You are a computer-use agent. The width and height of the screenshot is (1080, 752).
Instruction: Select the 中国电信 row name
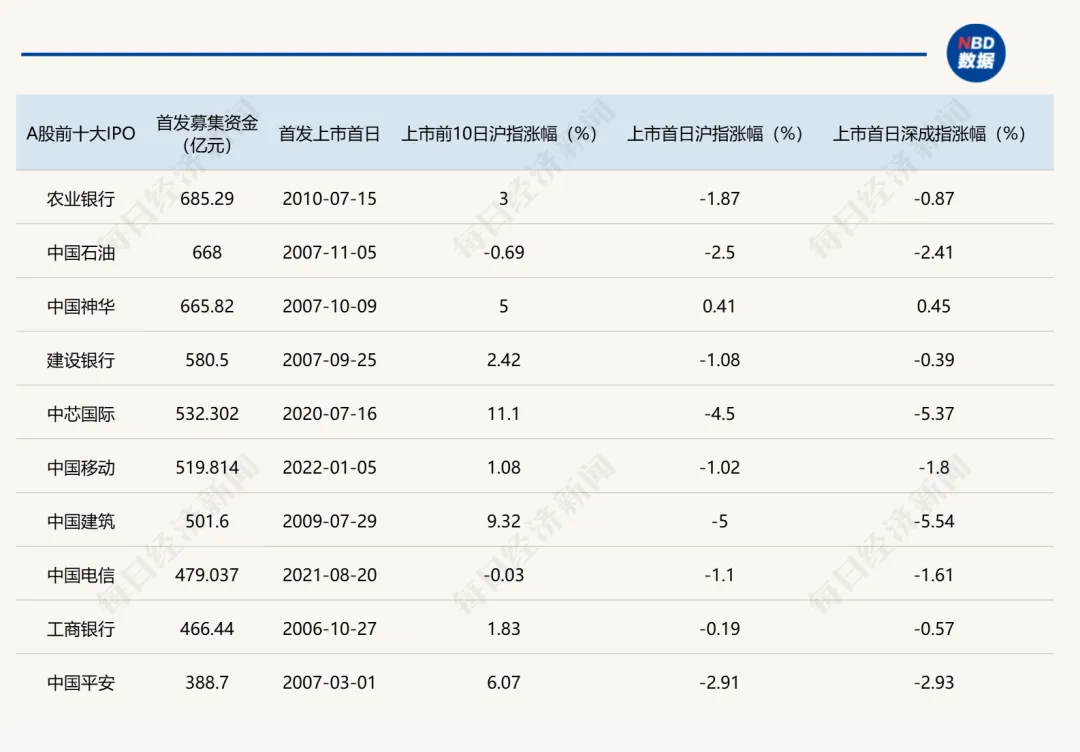tap(81, 575)
